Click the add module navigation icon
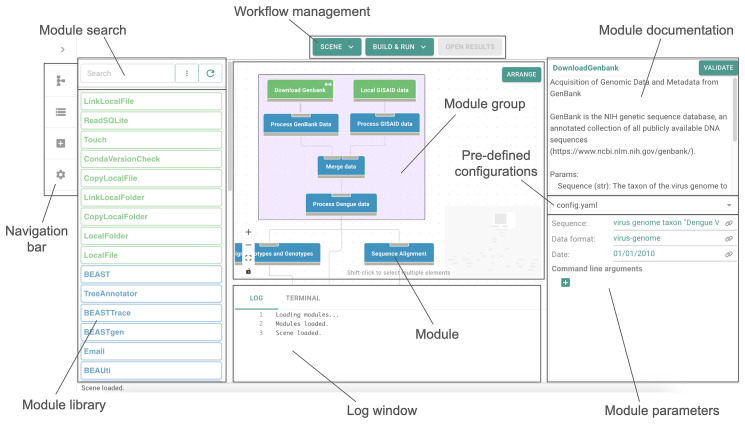Screen dimensions: 745x424 point(61,143)
